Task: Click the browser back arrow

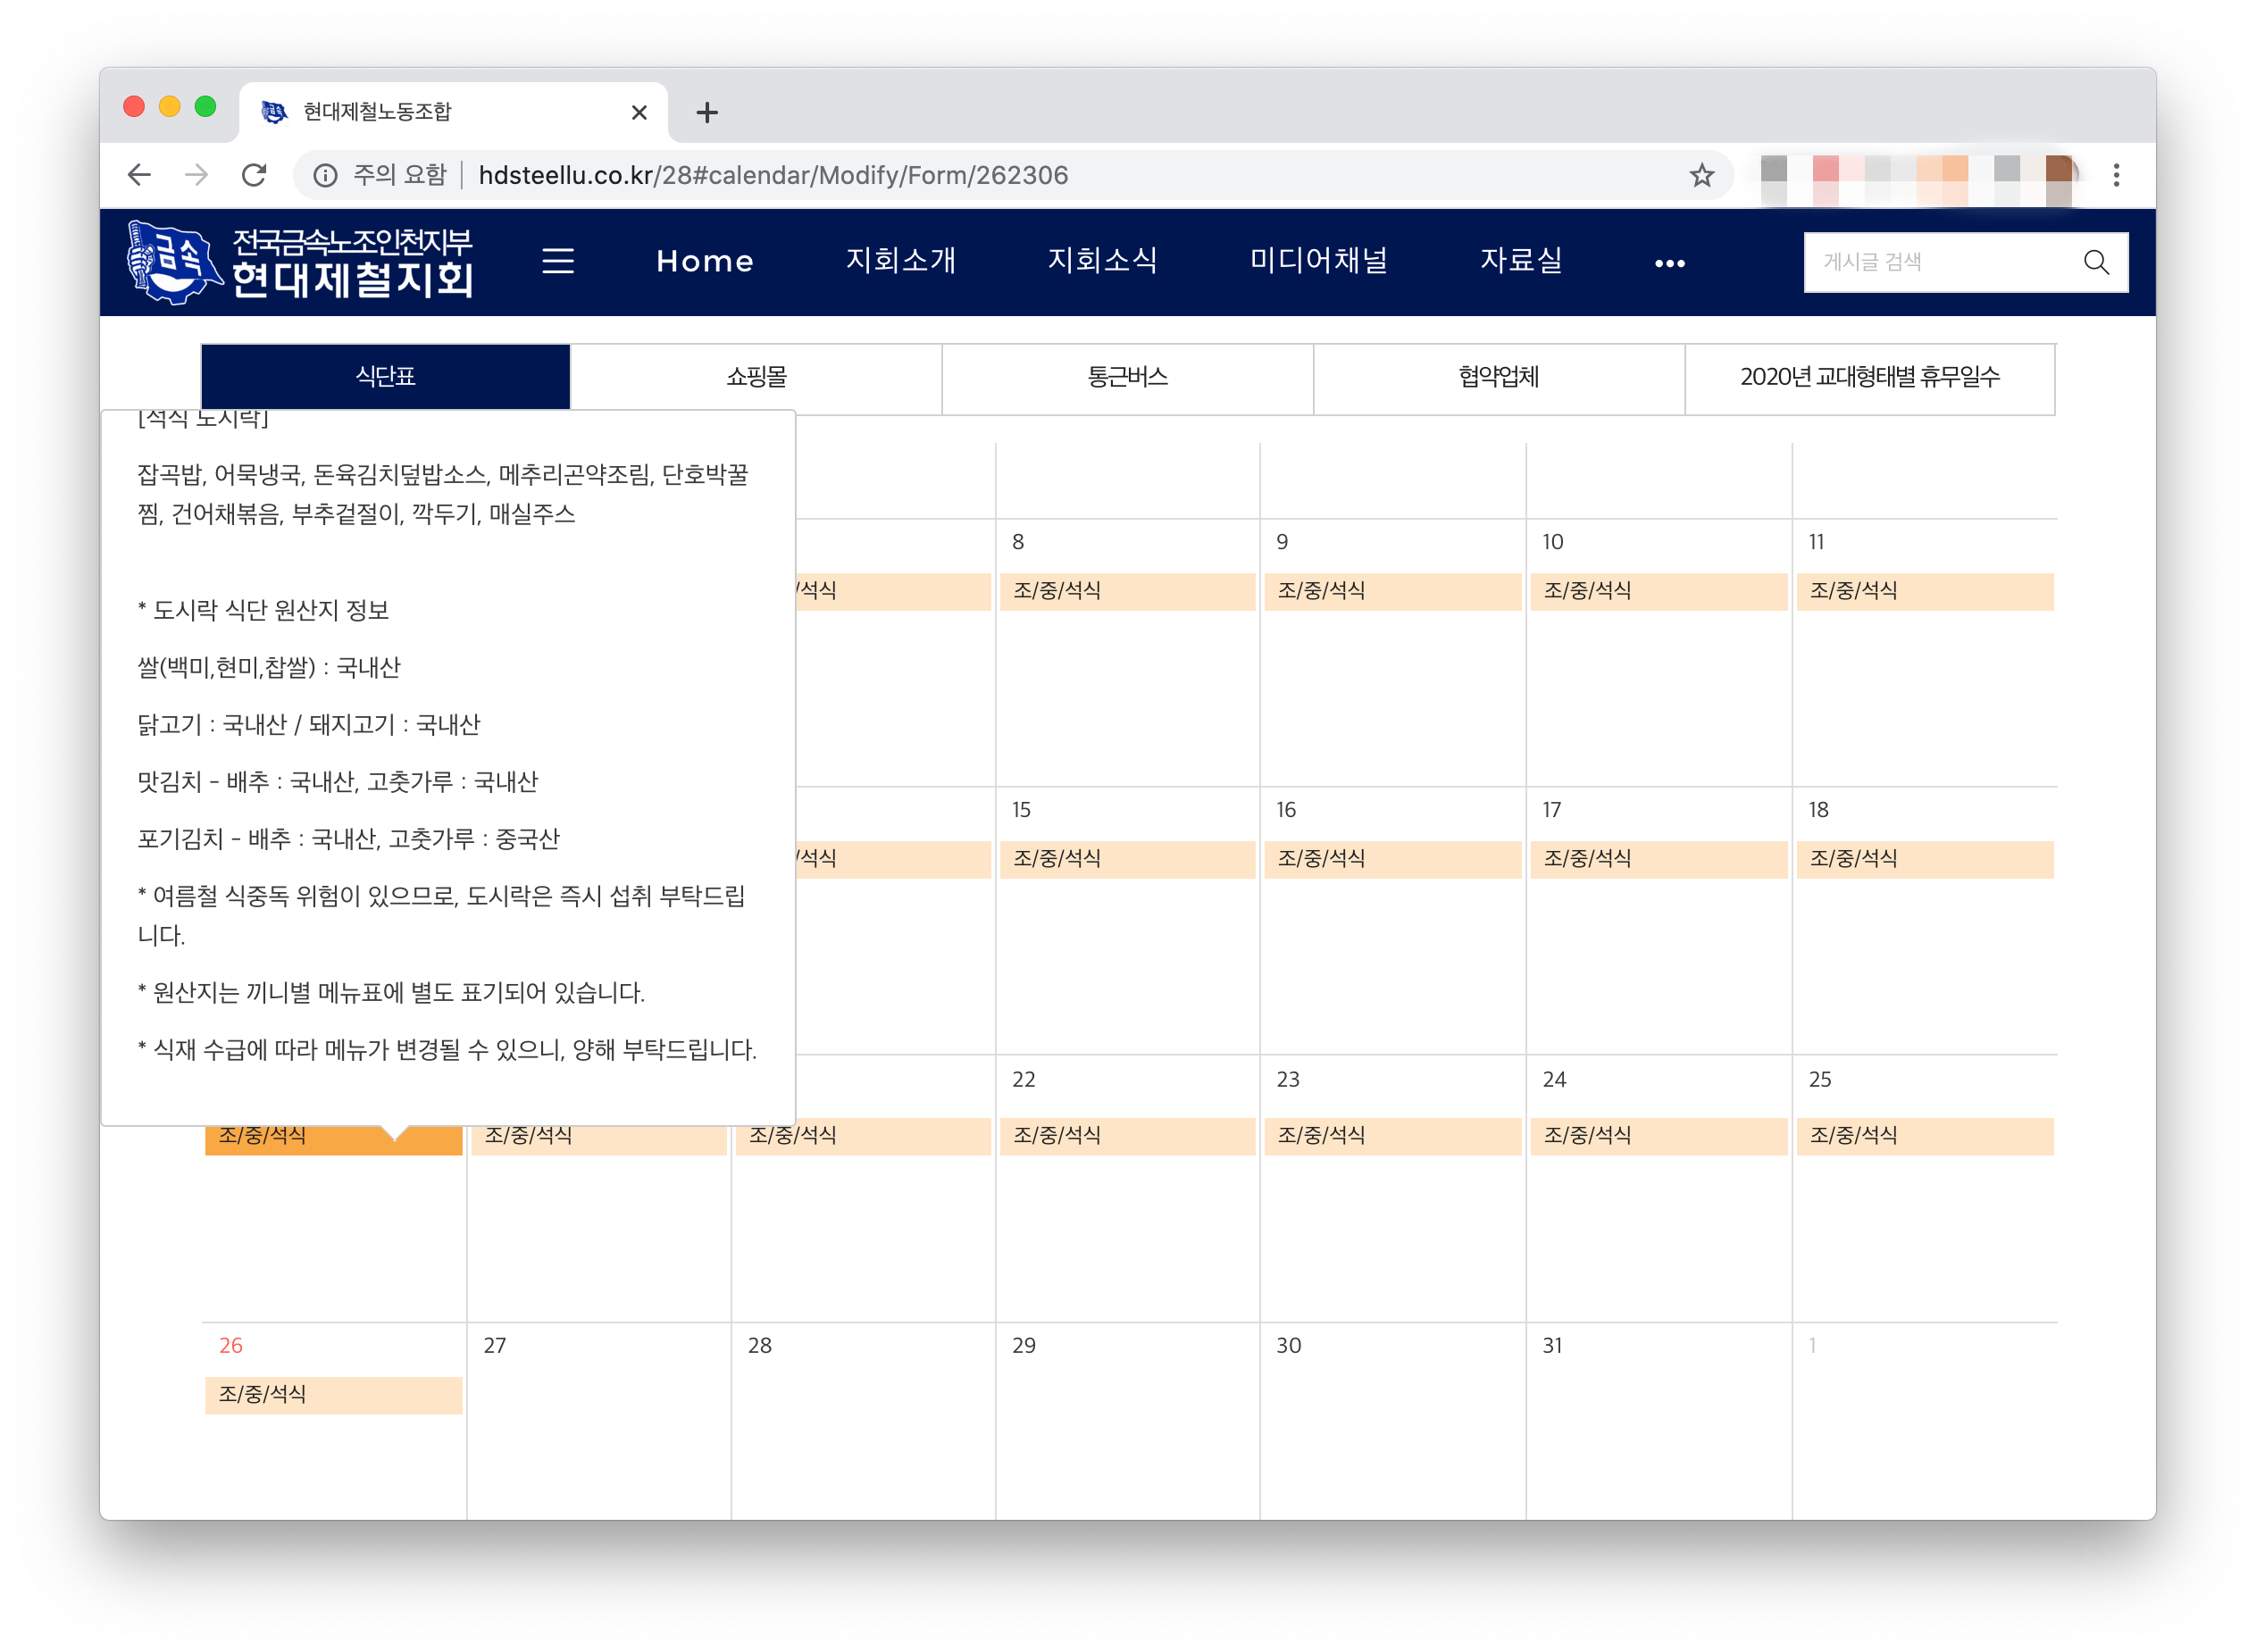Action: [x=139, y=175]
